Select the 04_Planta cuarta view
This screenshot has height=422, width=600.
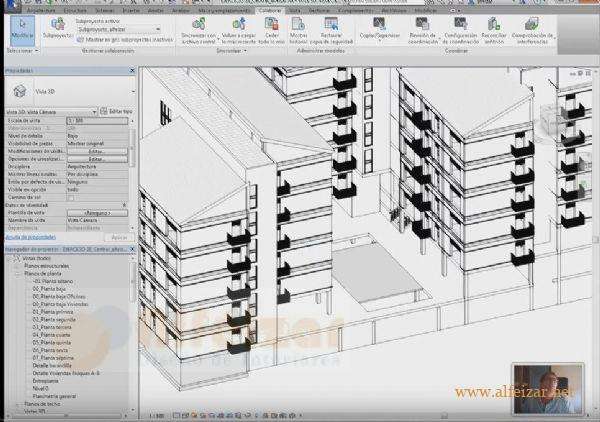[x=51, y=335]
